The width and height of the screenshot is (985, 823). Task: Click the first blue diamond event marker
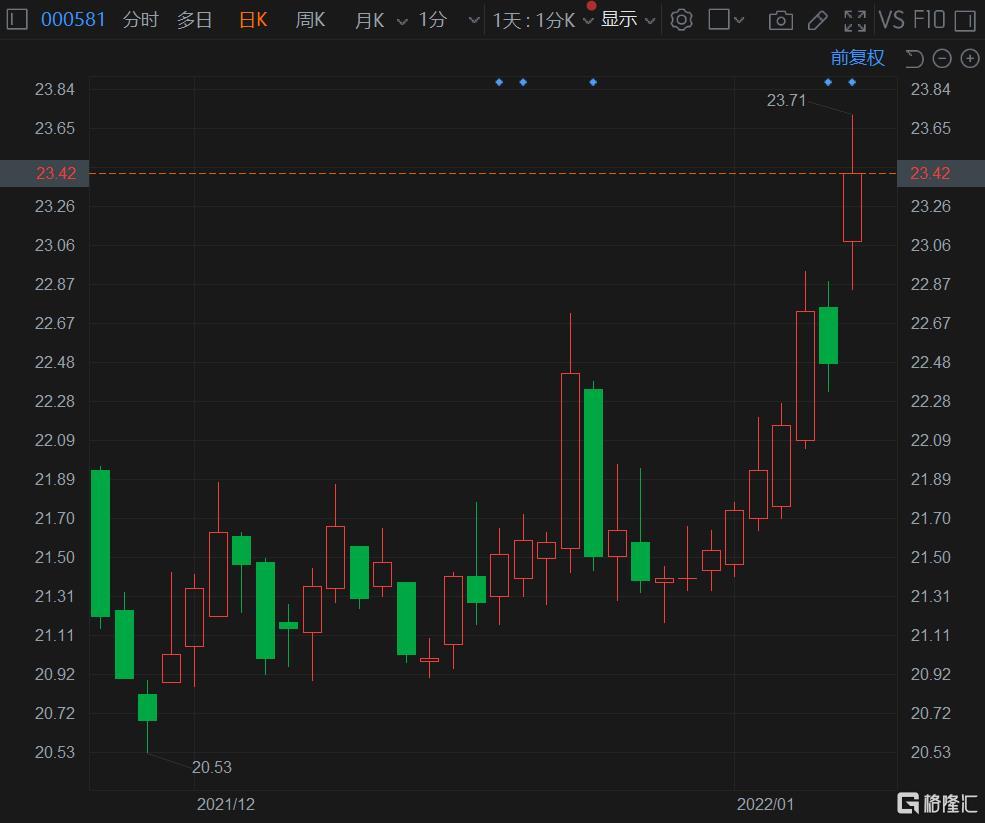(499, 82)
